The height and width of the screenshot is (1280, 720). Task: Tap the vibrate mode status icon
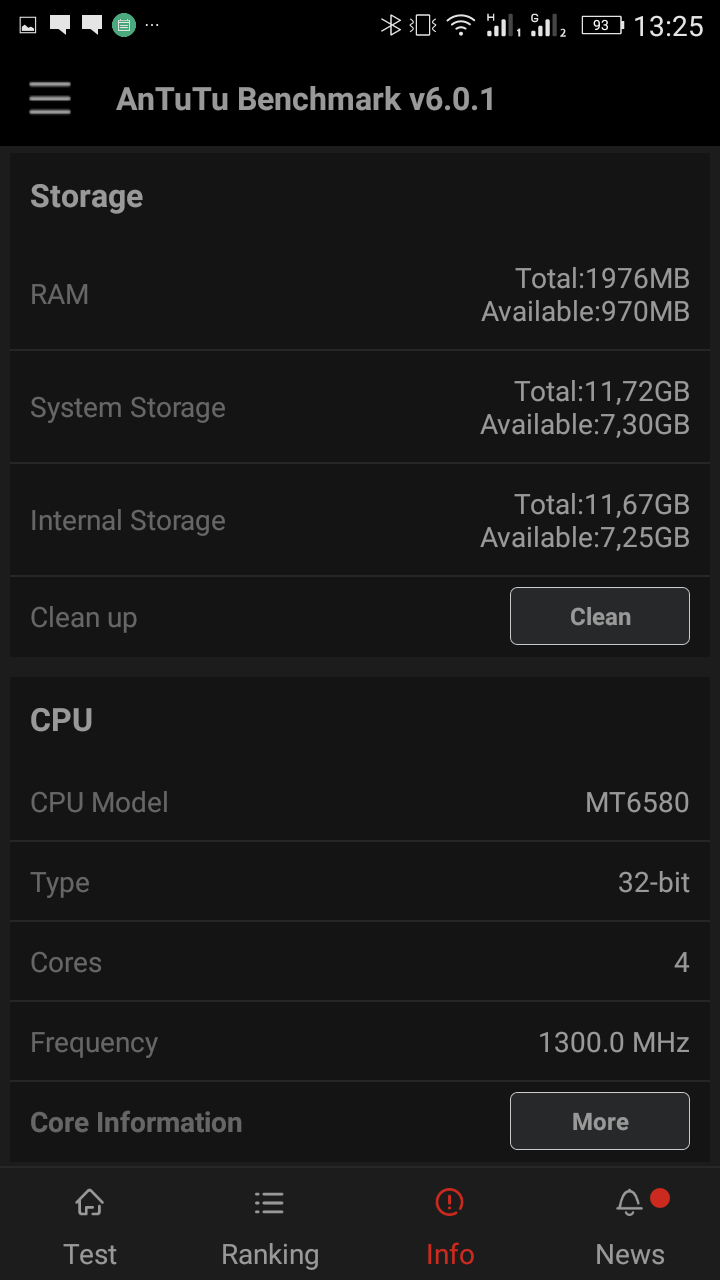[x=424, y=26]
